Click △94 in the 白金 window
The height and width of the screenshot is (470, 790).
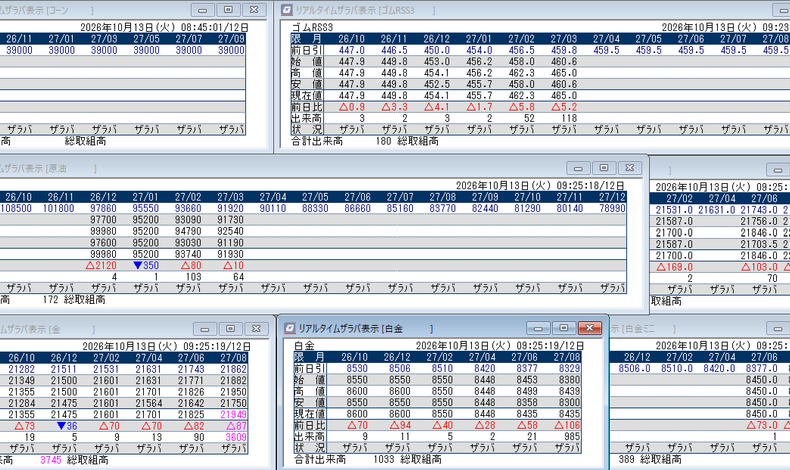pos(401,425)
